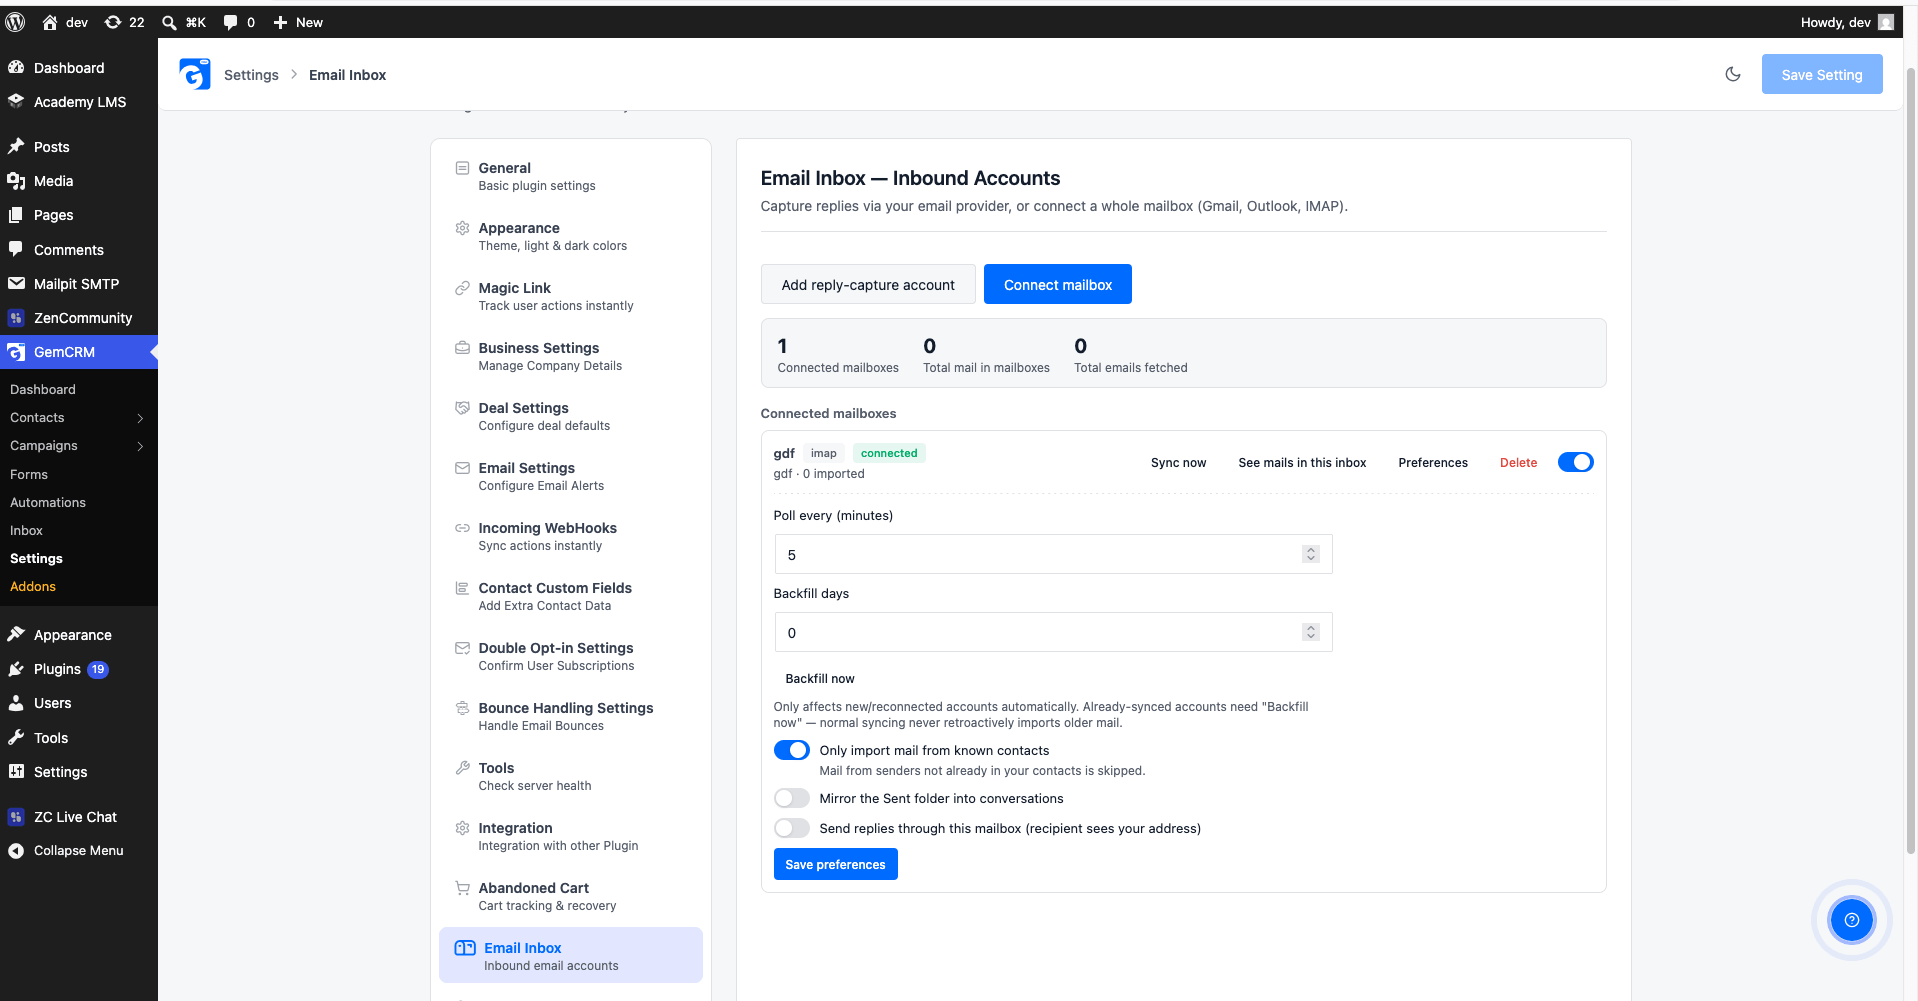Click Add reply-capture account button
The width and height of the screenshot is (1918, 1001).
(x=867, y=284)
